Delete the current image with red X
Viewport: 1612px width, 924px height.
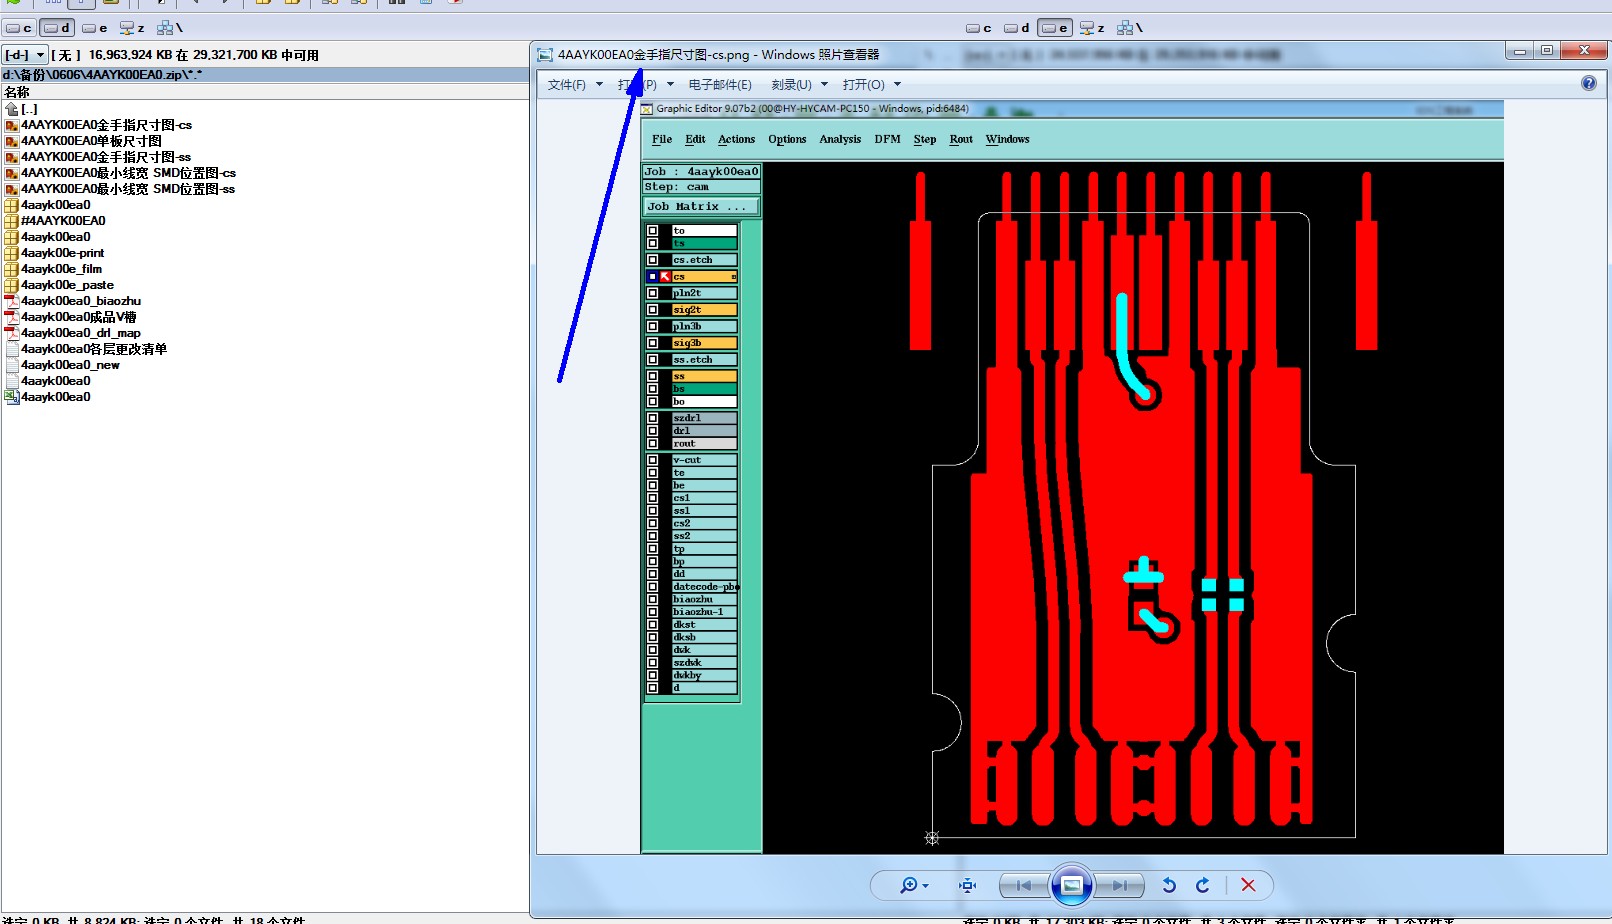(x=1248, y=885)
